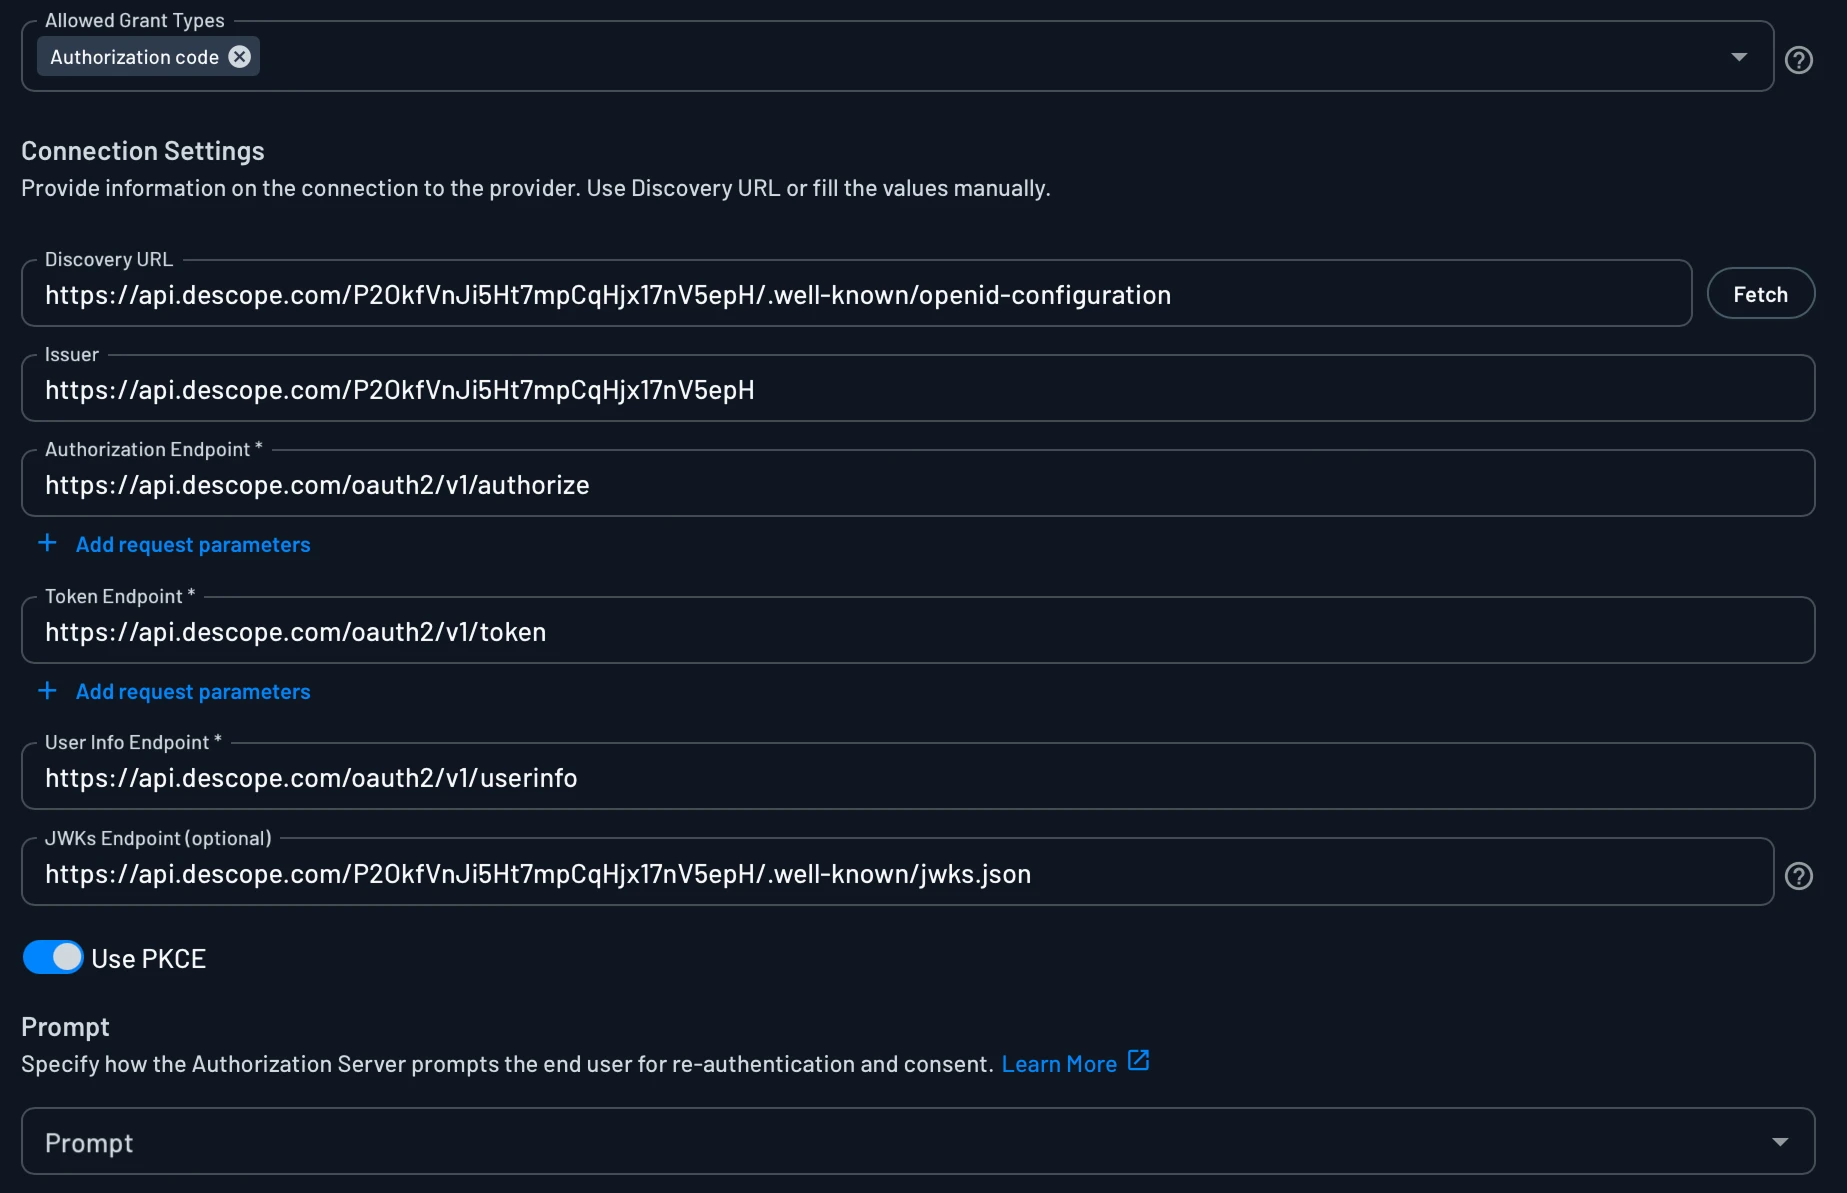Add request parameters for Token Endpoint
This screenshot has width=1847, height=1193.
click(193, 692)
